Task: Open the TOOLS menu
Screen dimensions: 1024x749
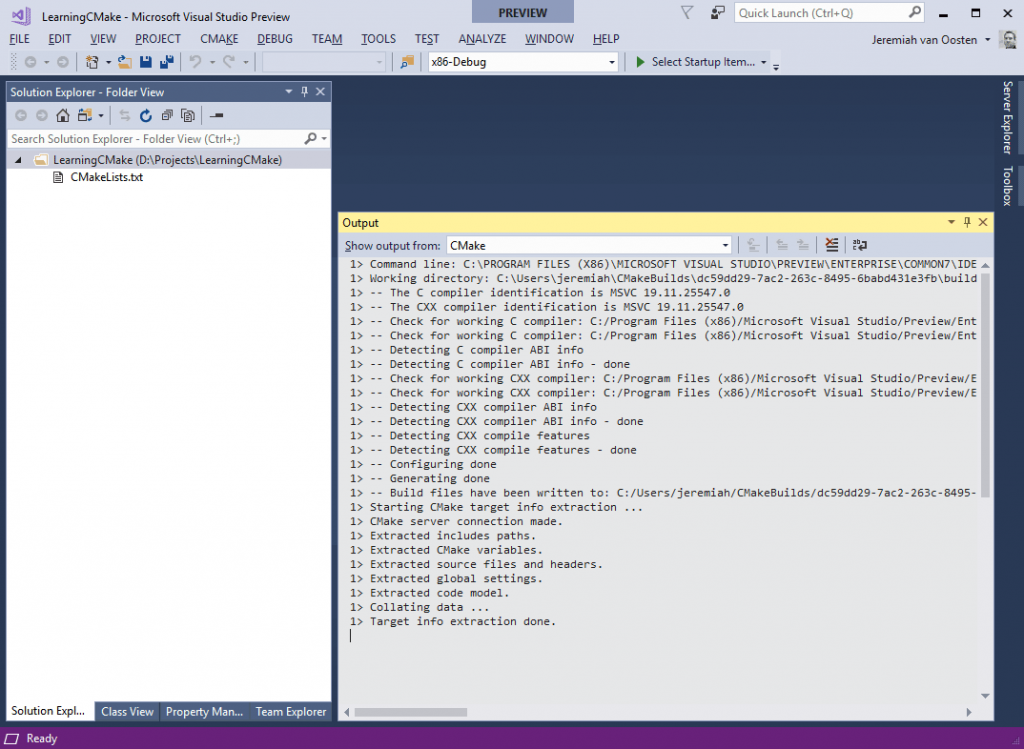Action: pyautogui.click(x=378, y=39)
